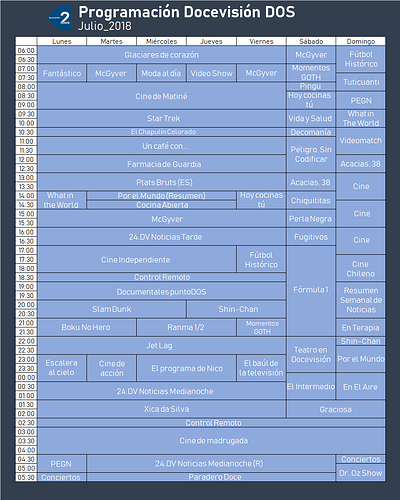
Task: Click the En El Aire cell
Action: tap(361, 386)
